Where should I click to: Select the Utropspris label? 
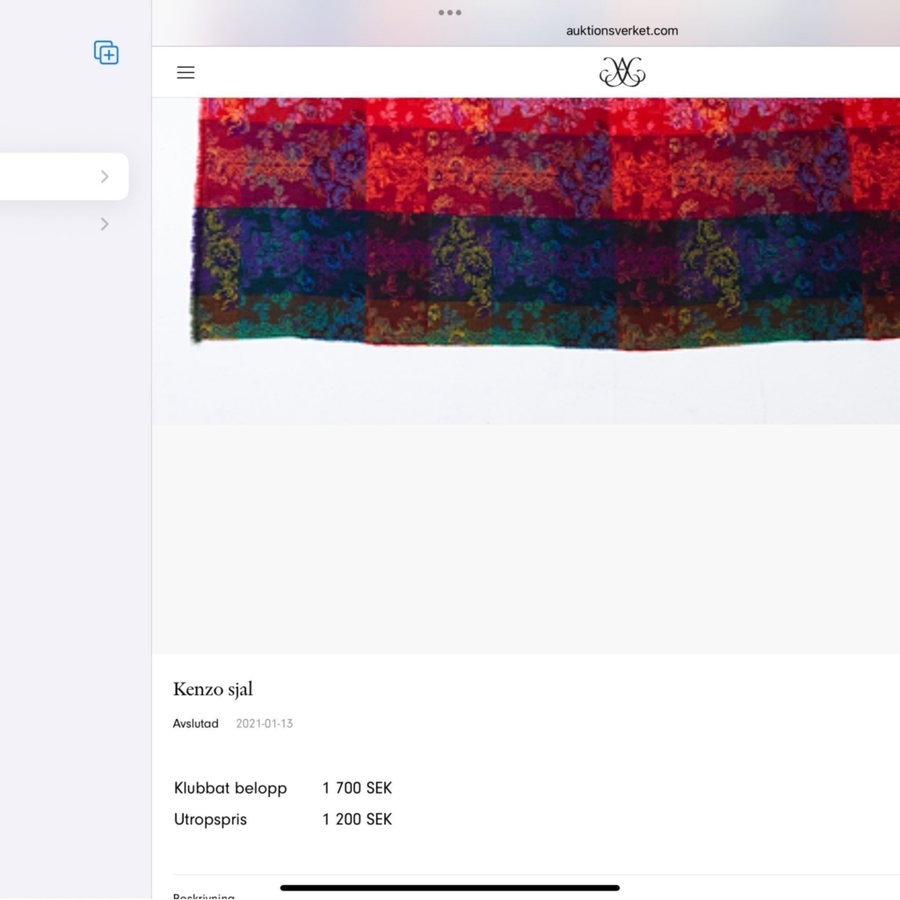(x=210, y=820)
